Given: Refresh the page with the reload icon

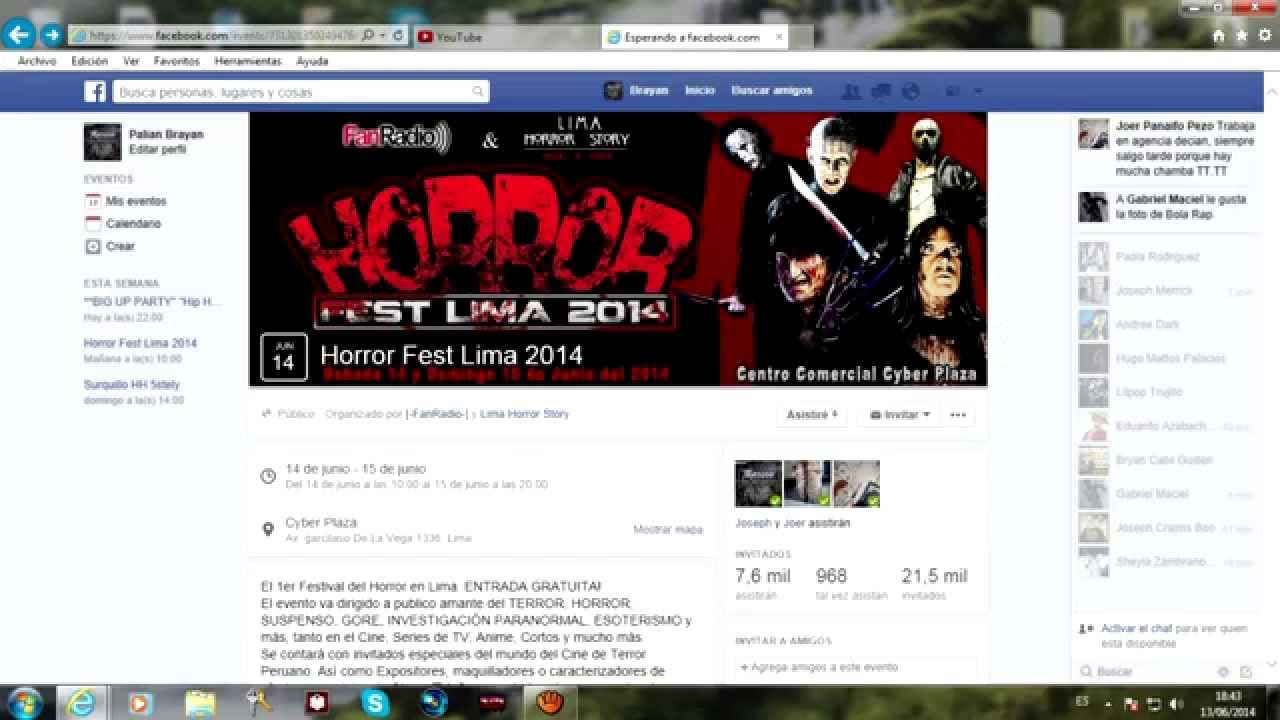Looking at the screenshot, I should [x=398, y=35].
